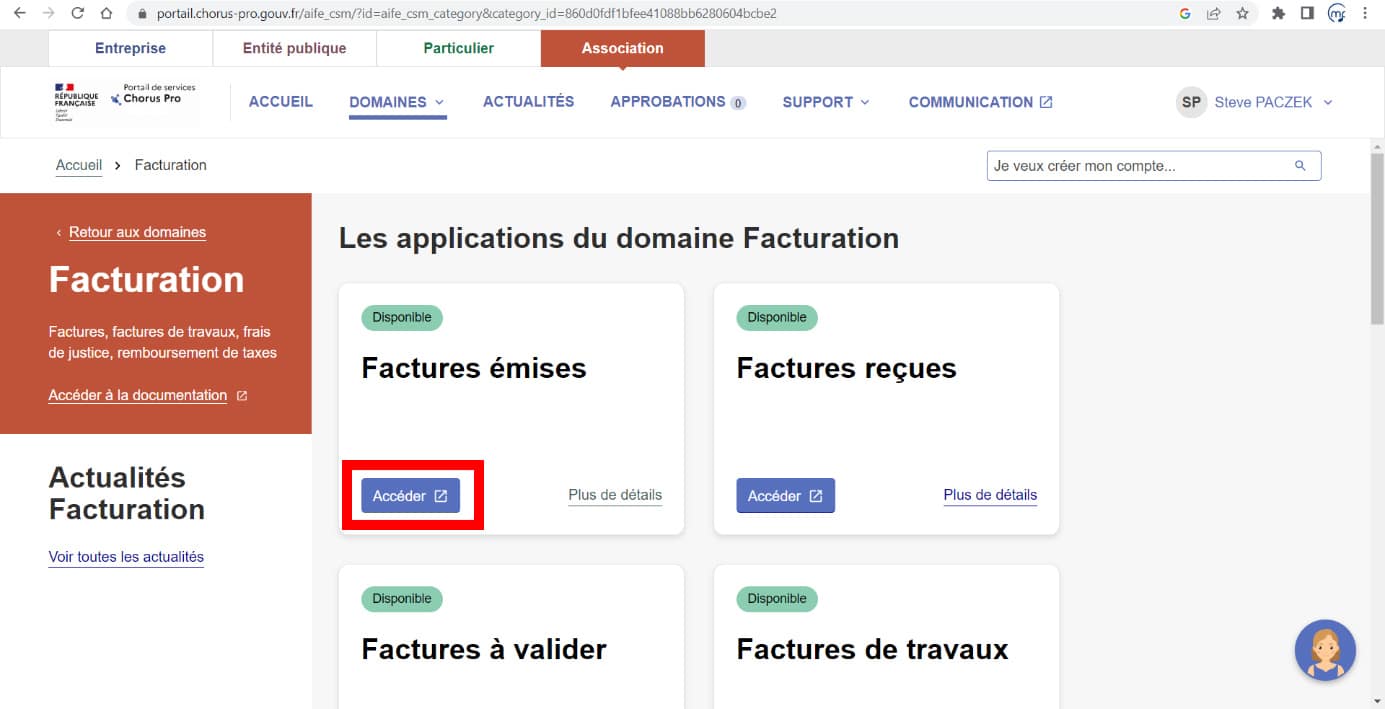
Task: Click the browser reload icon
Action: tap(78, 14)
